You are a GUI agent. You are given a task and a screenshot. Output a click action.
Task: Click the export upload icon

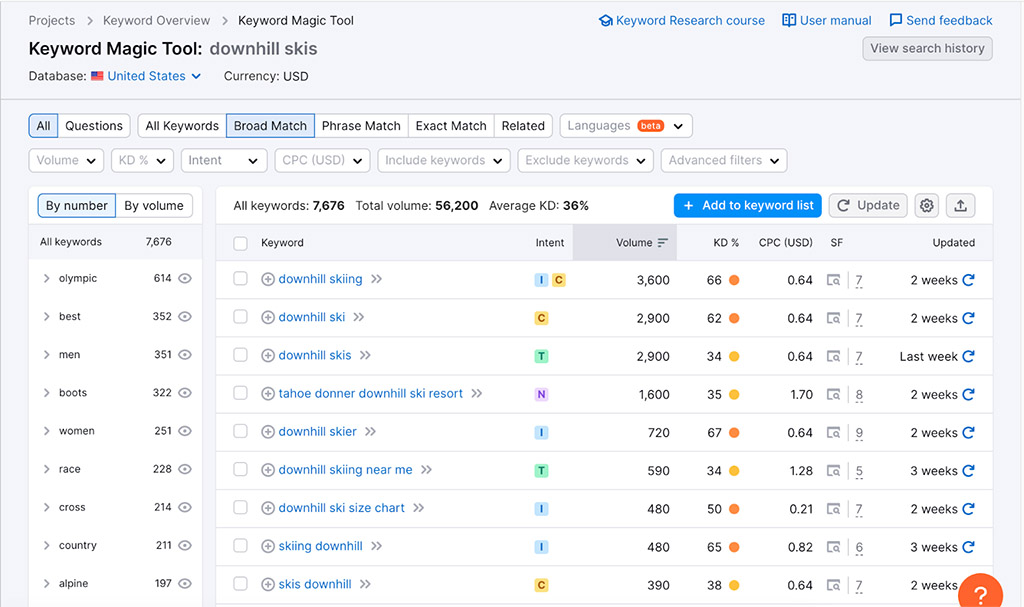tap(960, 205)
